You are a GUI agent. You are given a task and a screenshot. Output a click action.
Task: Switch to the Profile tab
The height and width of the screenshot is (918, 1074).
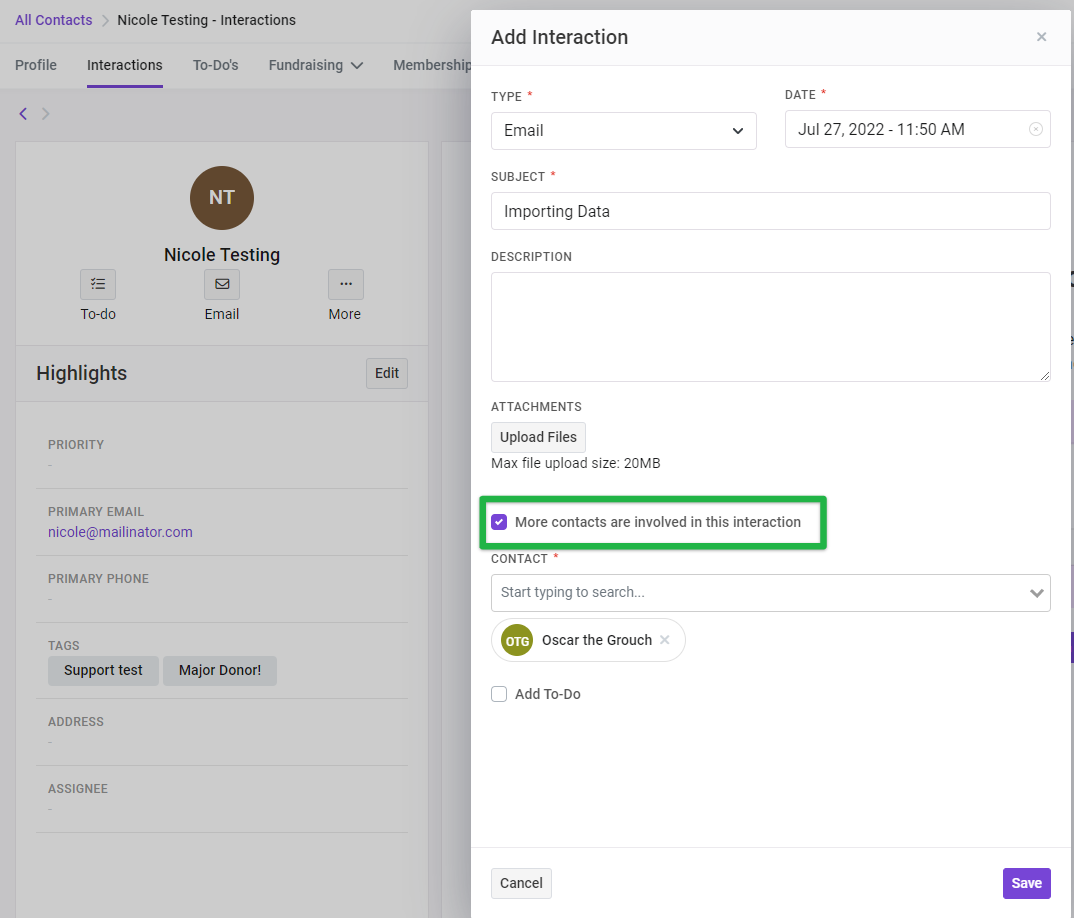(36, 65)
